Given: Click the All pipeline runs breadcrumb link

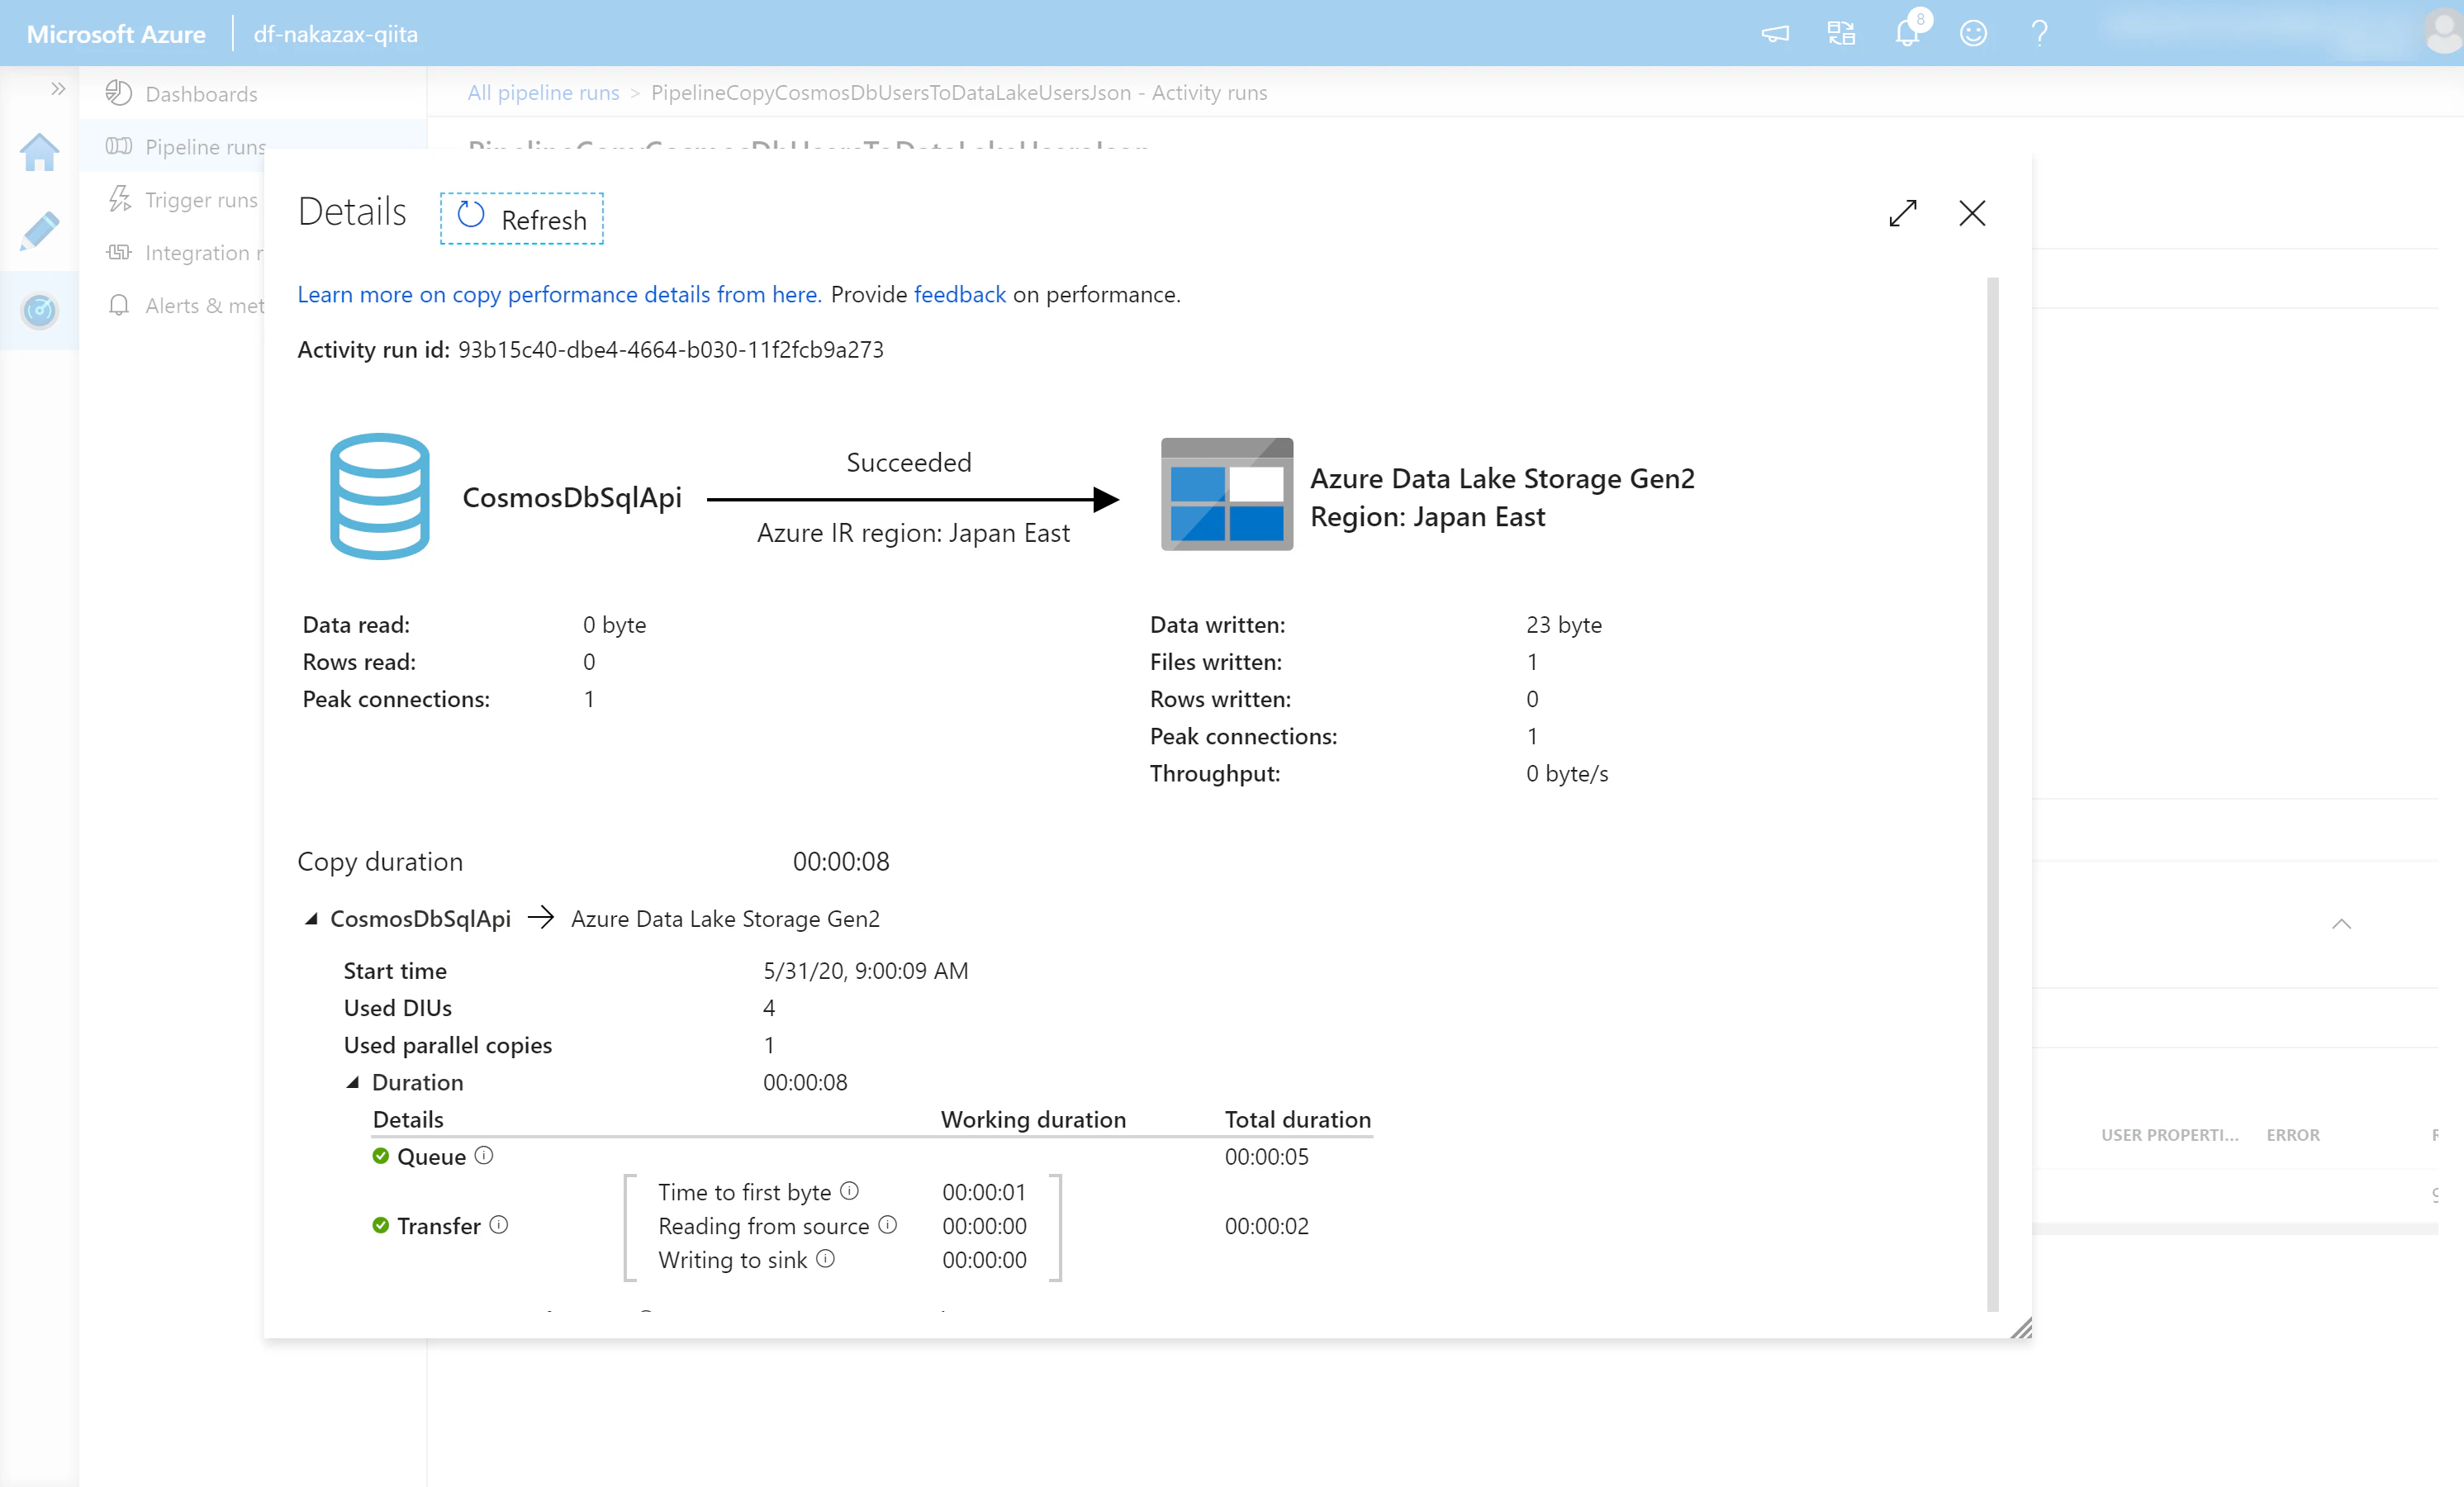Looking at the screenshot, I should click(x=543, y=93).
